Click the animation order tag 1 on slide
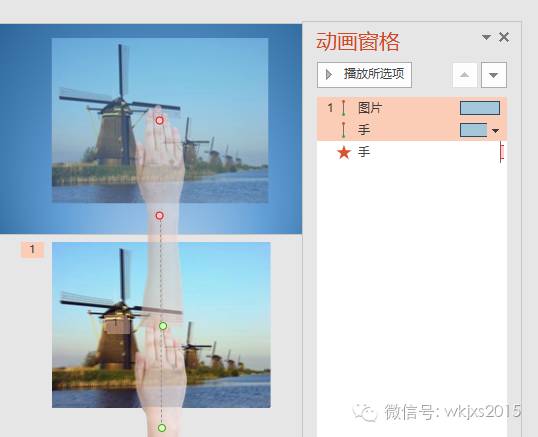Viewport: 538px width, 437px height. pos(32,249)
